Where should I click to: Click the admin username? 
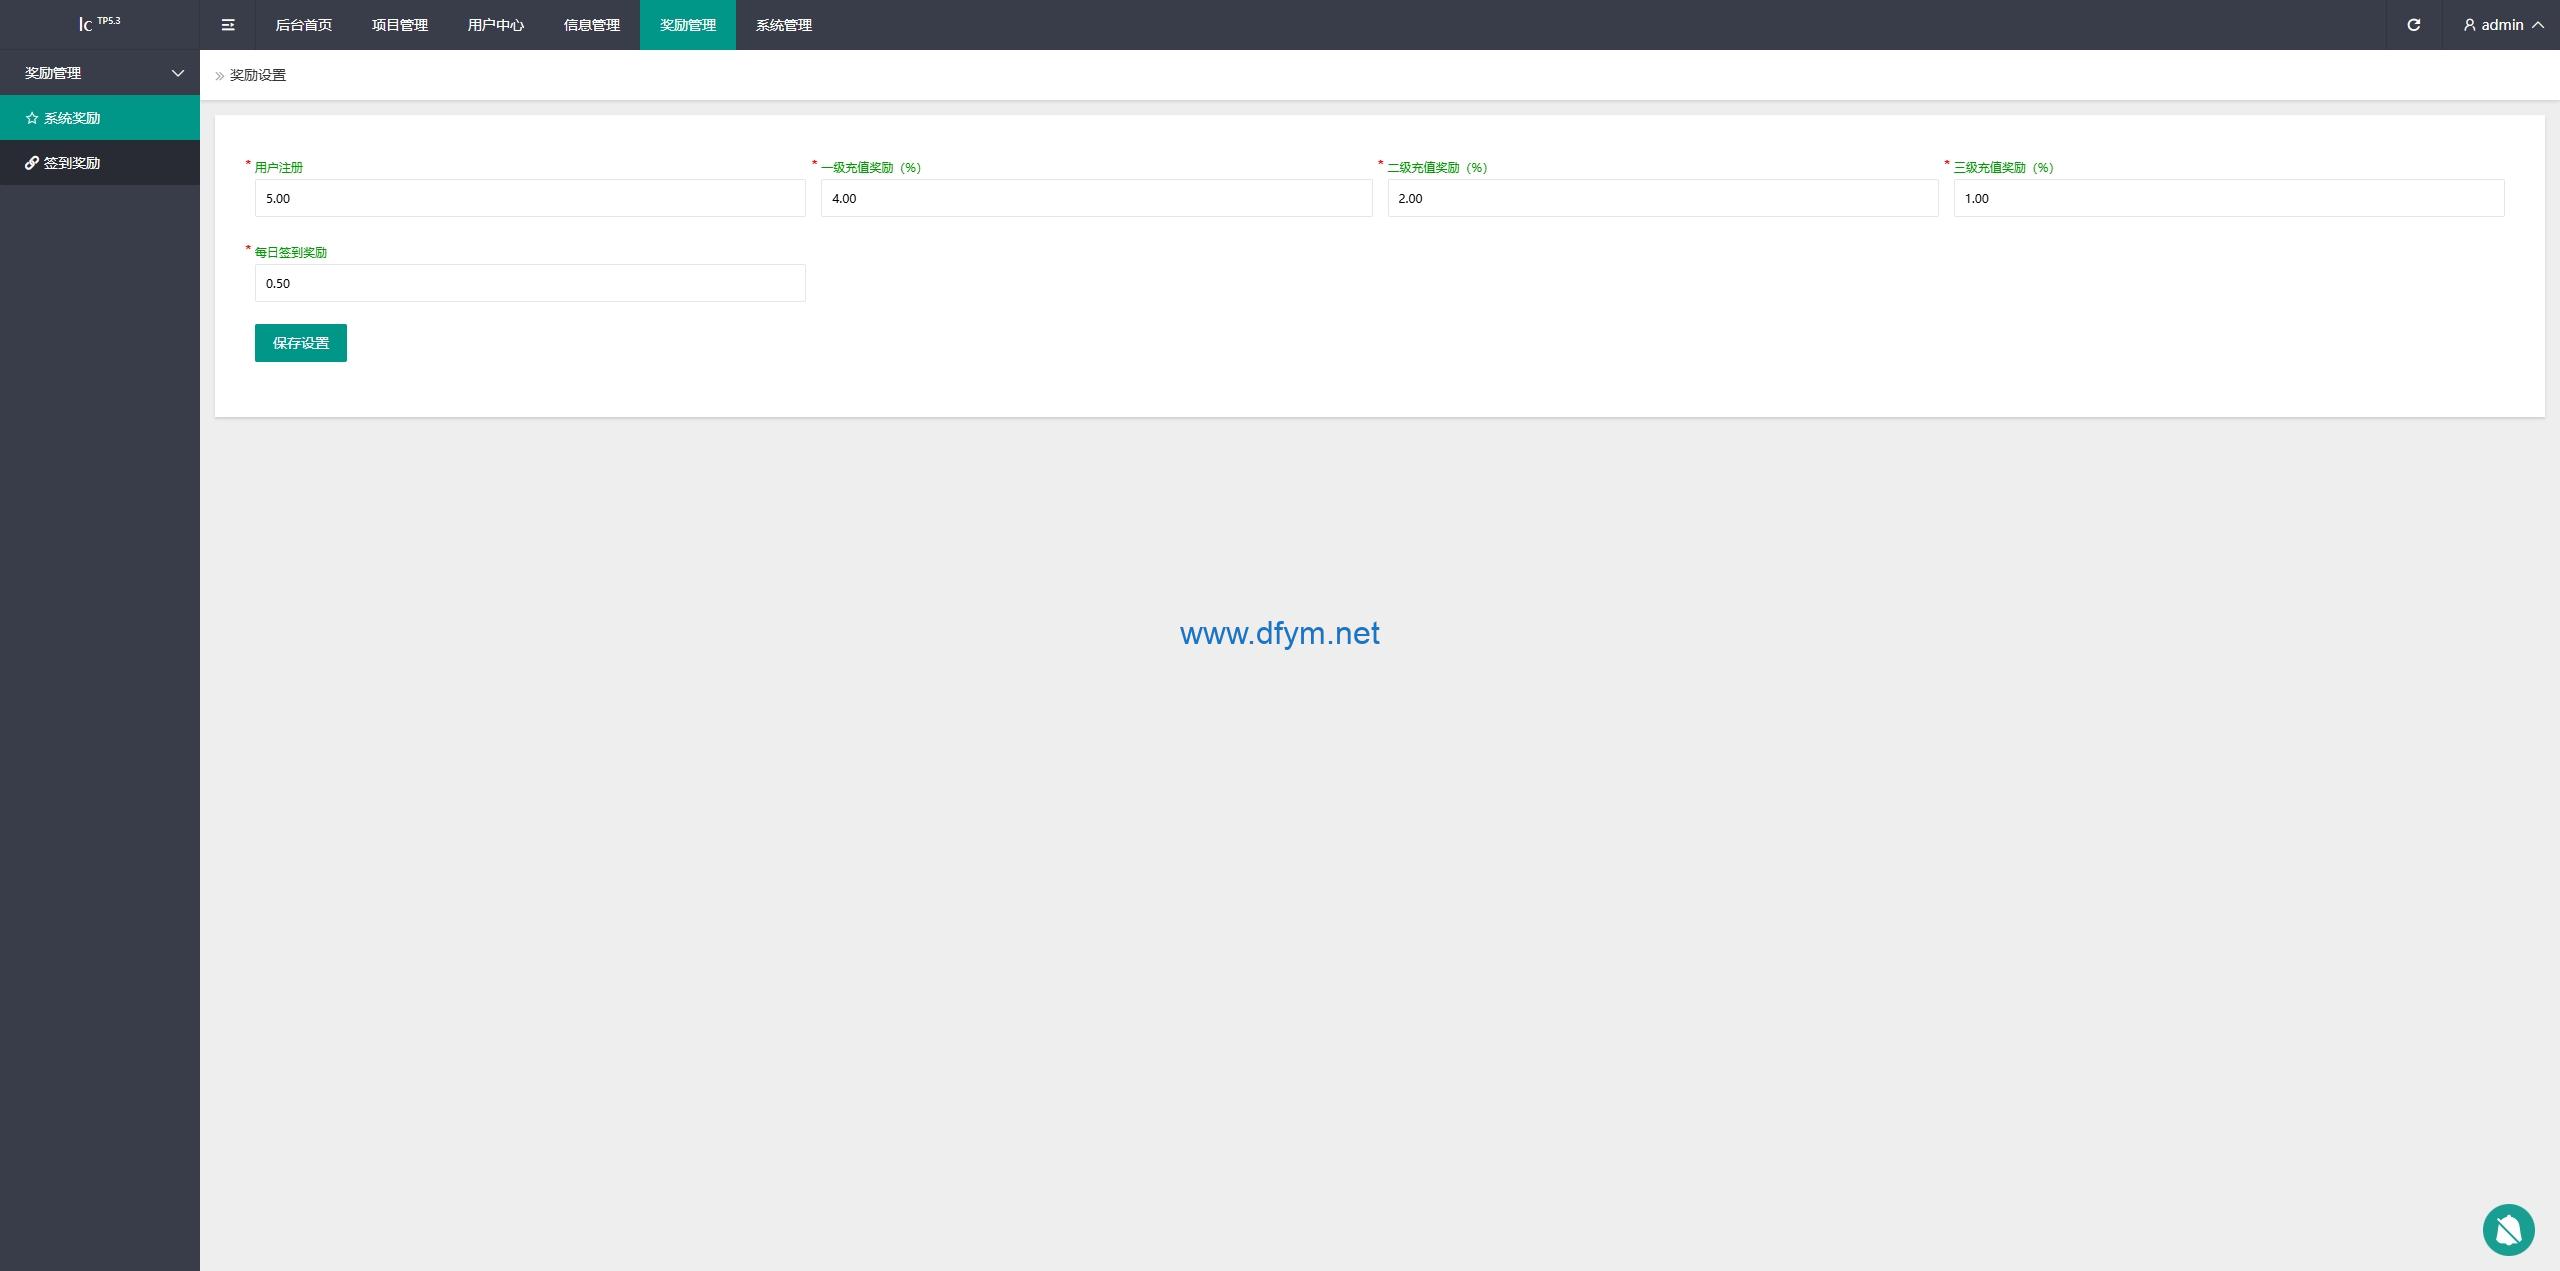[x=2502, y=25]
